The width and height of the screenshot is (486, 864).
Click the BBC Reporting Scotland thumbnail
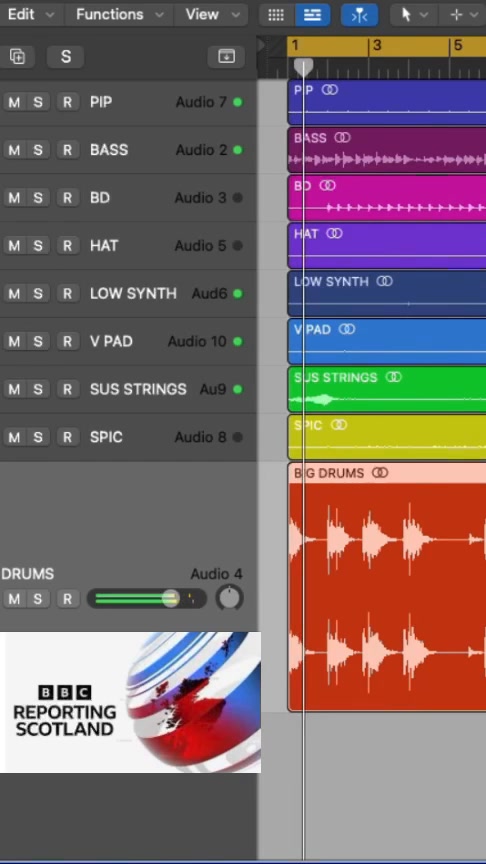[130, 703]
